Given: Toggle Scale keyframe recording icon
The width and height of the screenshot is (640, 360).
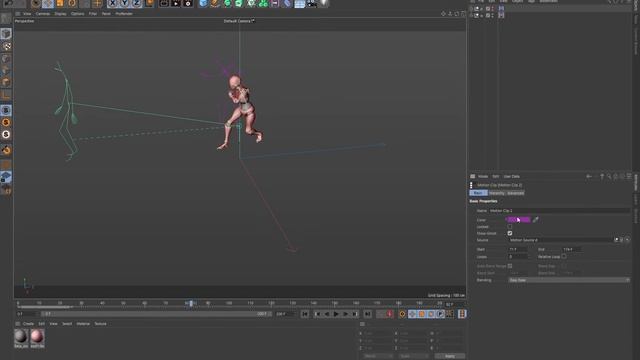Looking at the screenshot, I should pyautogui.click(x=422, y=314).
